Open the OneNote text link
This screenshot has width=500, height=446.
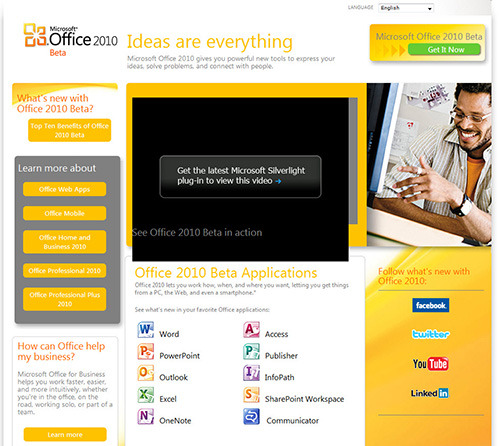(175, 421)
